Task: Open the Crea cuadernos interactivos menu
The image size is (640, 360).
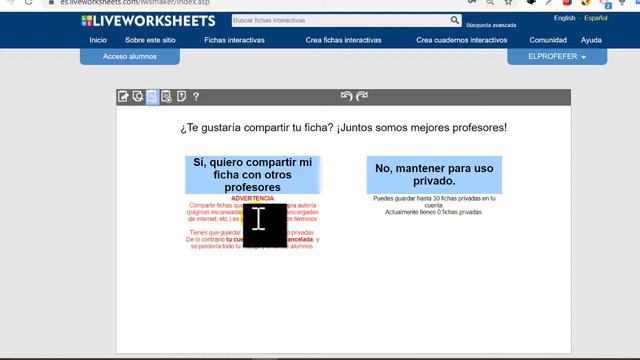Action: (x=462, y=40)
